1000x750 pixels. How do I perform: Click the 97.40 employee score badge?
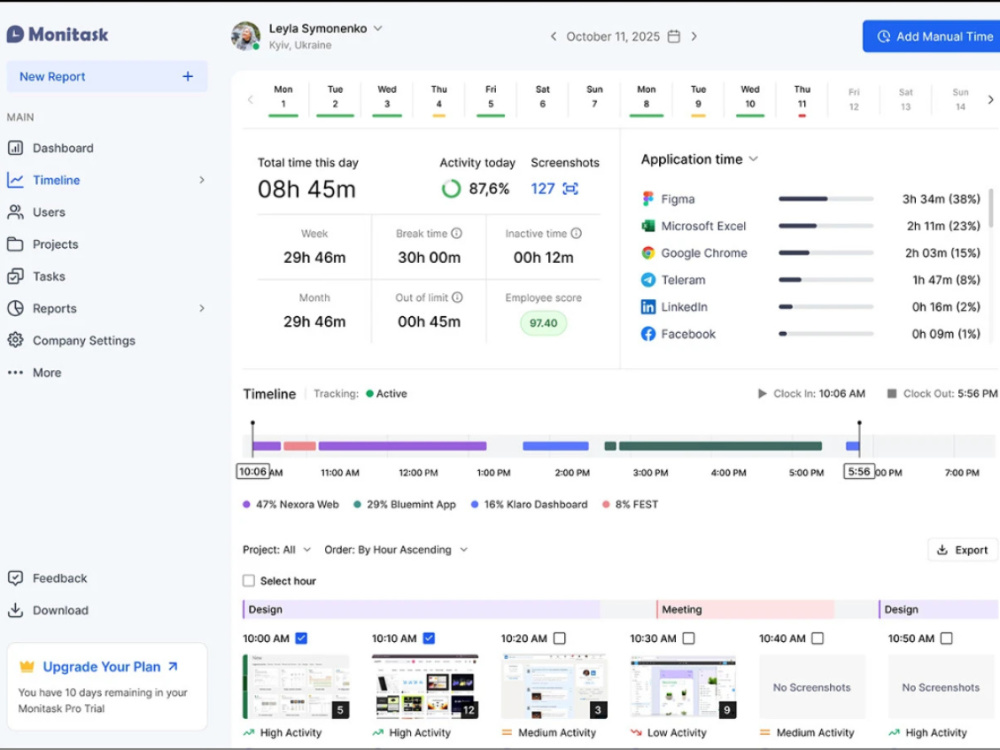[543, 323]
